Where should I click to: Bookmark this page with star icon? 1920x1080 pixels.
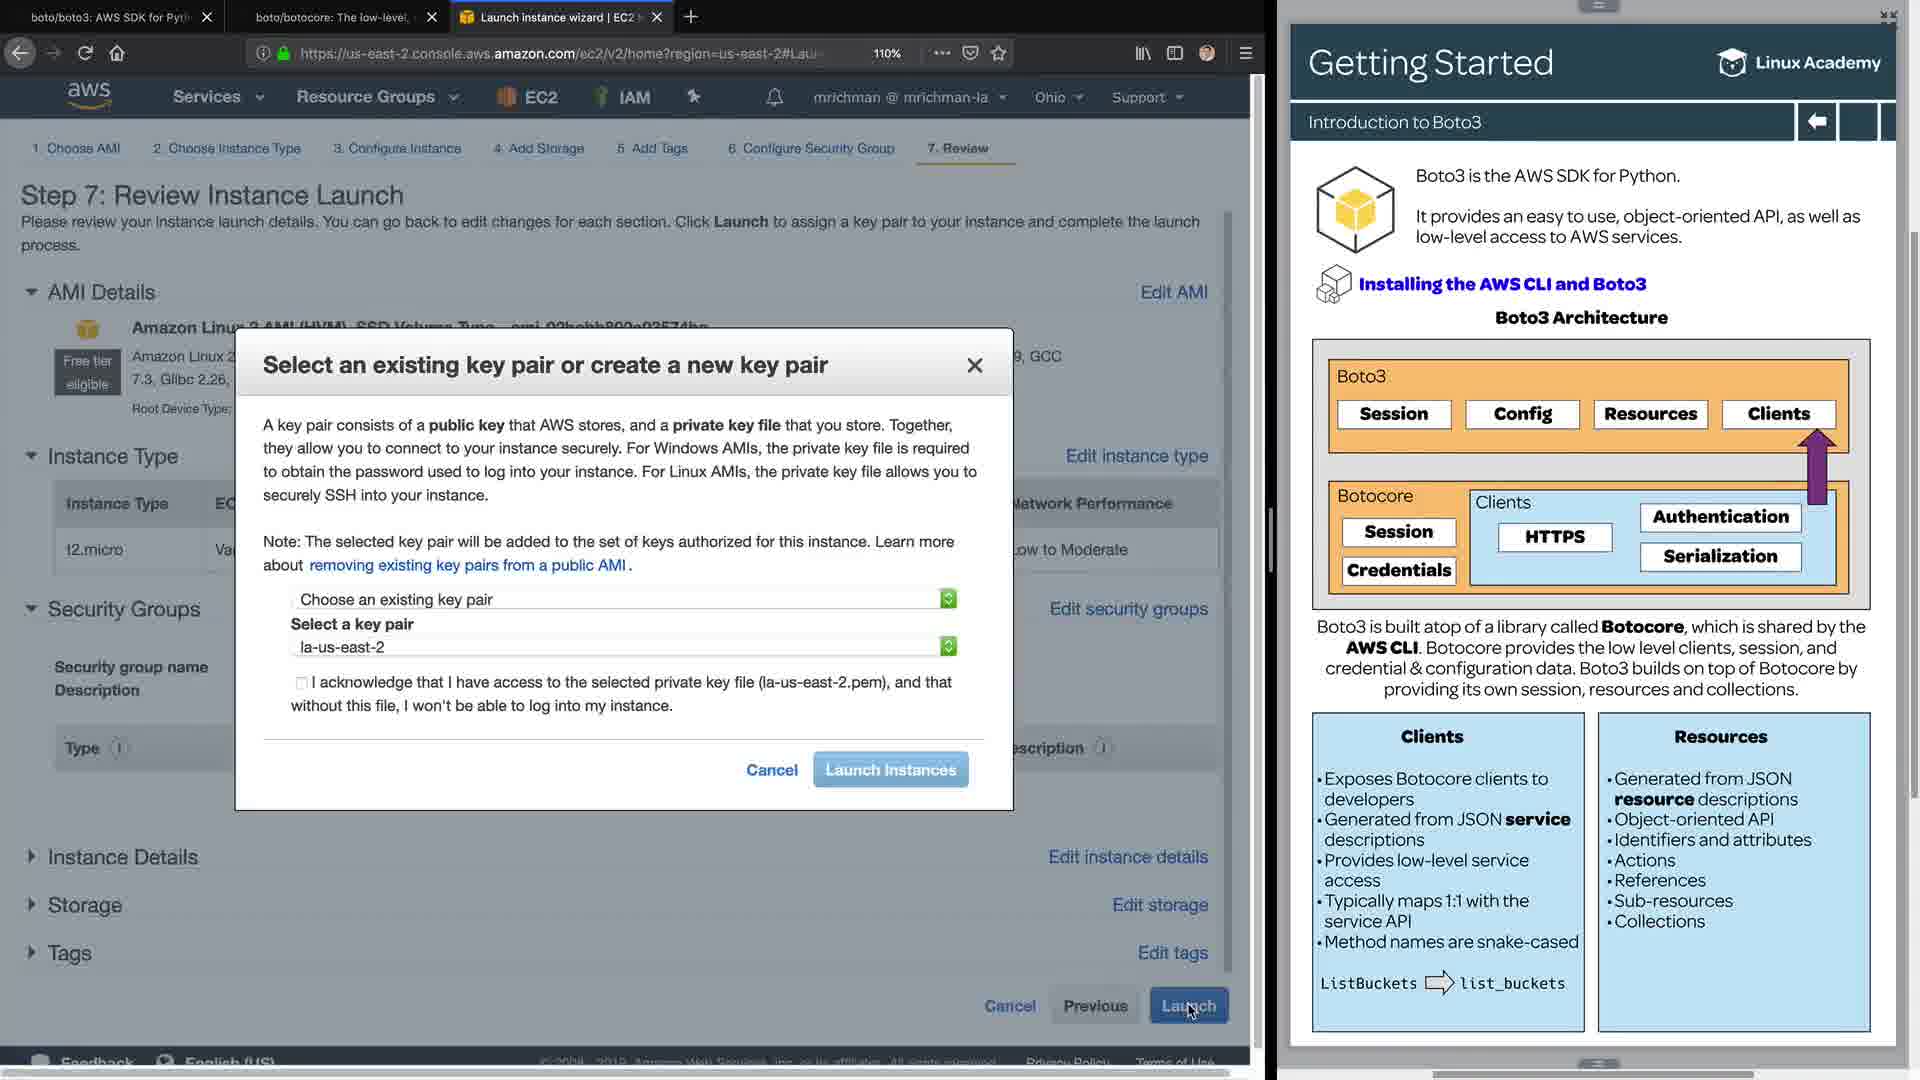pyautogui.click(x=998, y=53)
